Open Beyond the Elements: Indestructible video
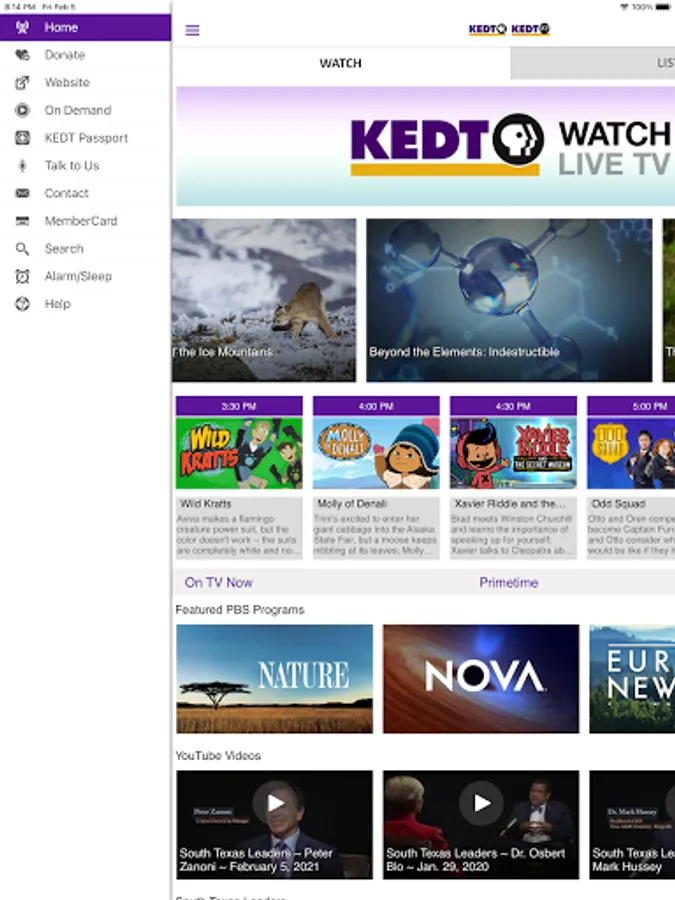The image size is (675, 900). point(509,300)
